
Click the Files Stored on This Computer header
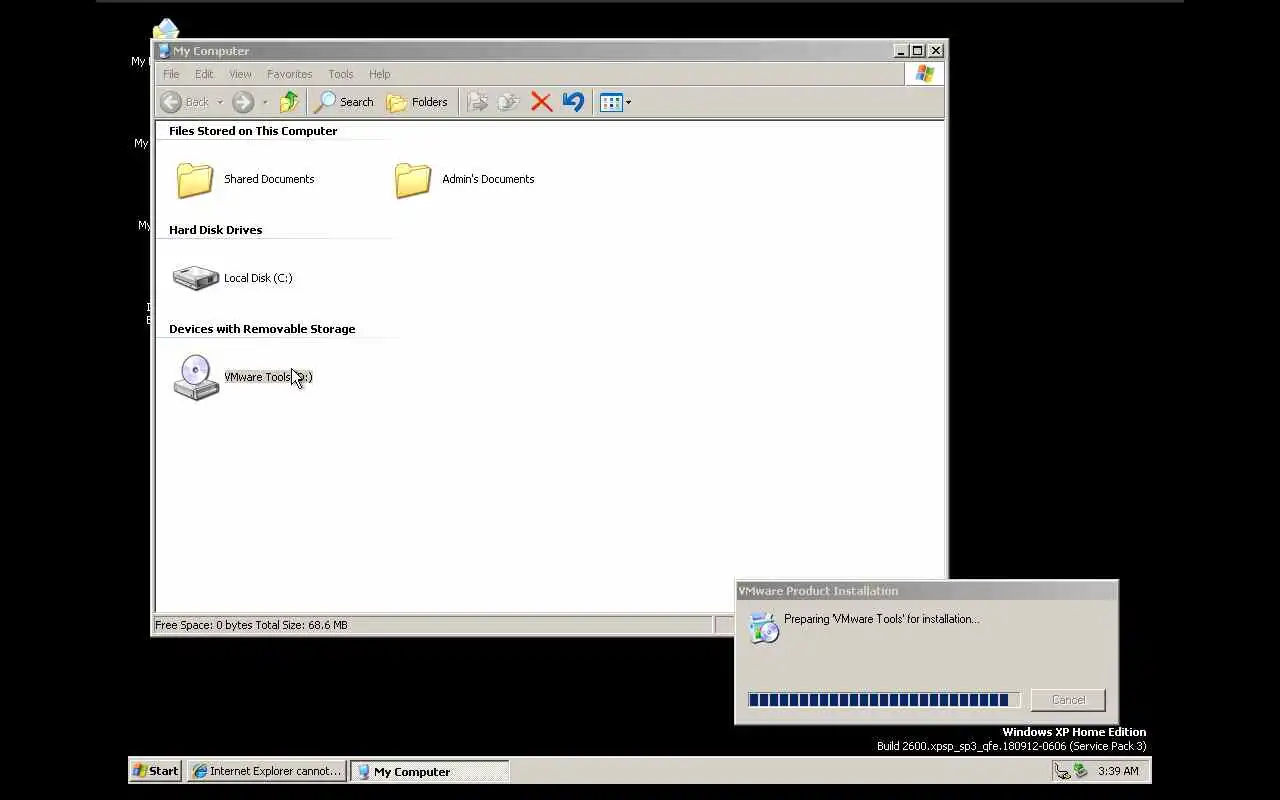(x=253, y=131)
